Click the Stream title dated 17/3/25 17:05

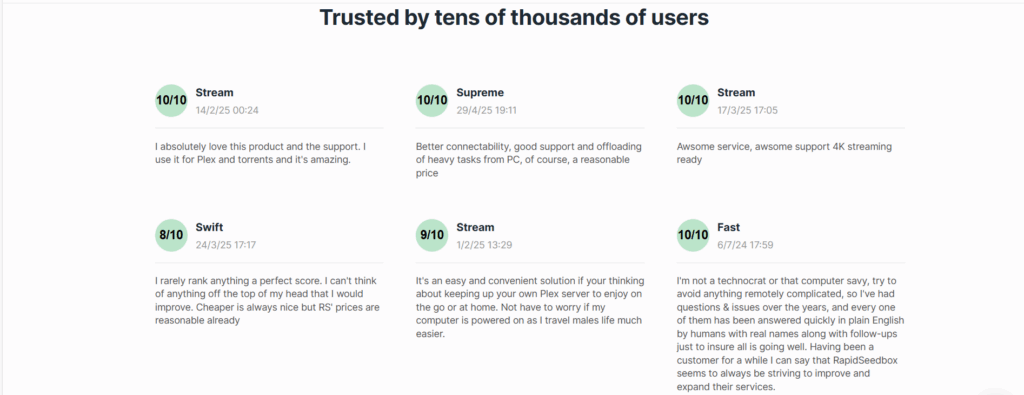[x=736, y=93]
